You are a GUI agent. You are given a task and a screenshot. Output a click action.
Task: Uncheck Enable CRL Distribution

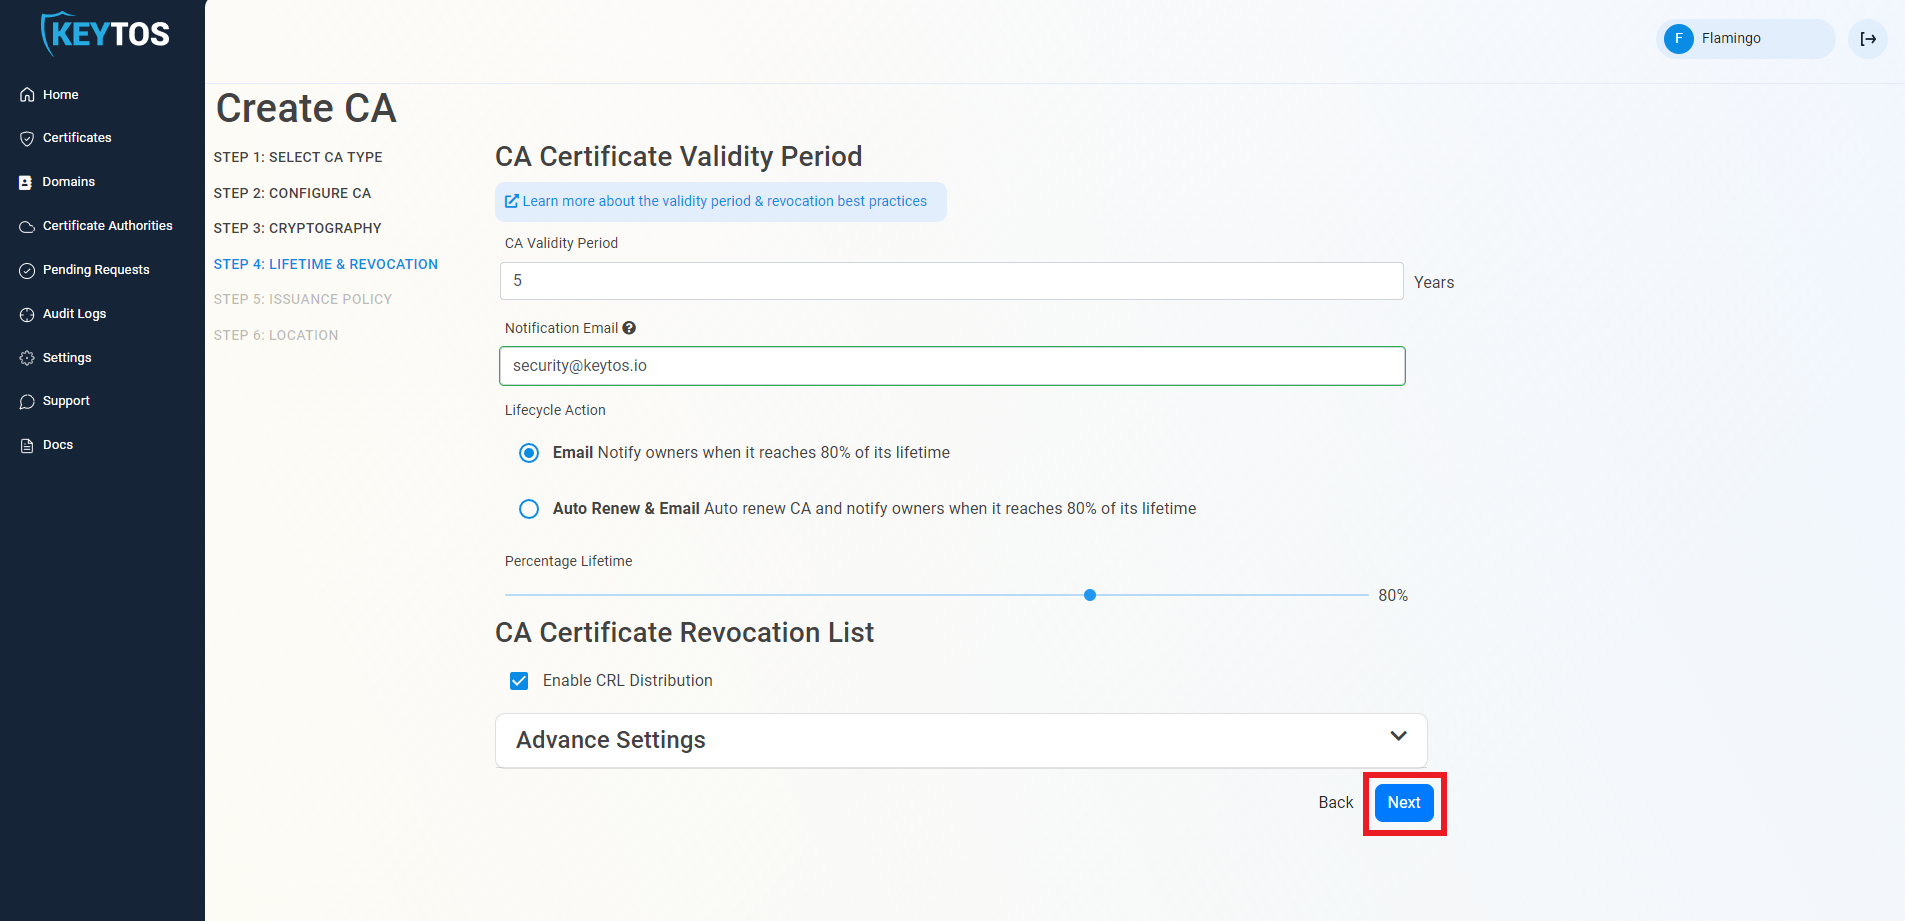click(x=519, y=681)
